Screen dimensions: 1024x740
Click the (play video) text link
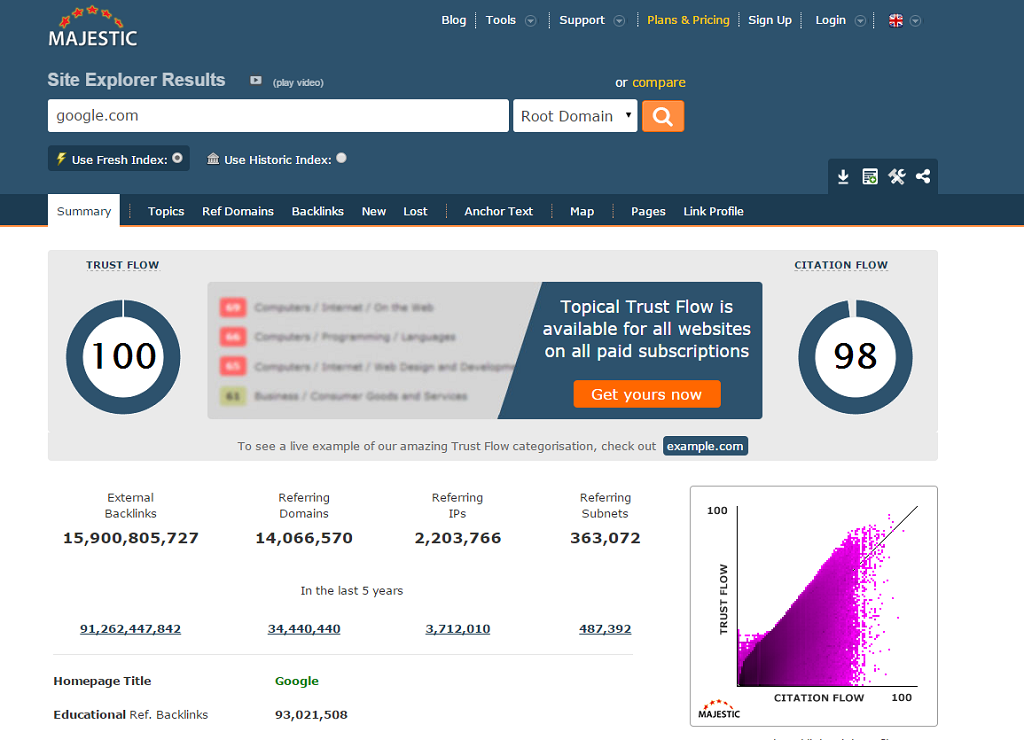click(x=298, y=82)
